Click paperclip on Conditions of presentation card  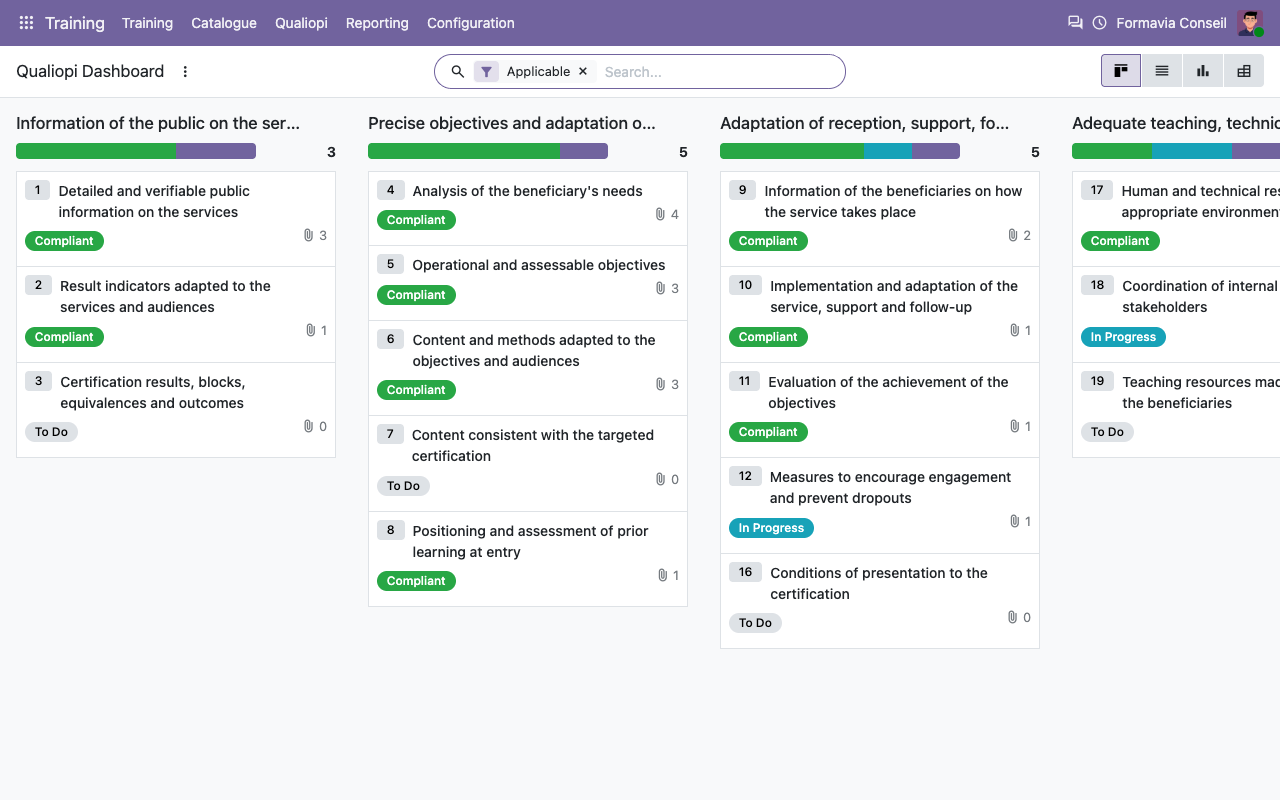(x=1013, y=617)
